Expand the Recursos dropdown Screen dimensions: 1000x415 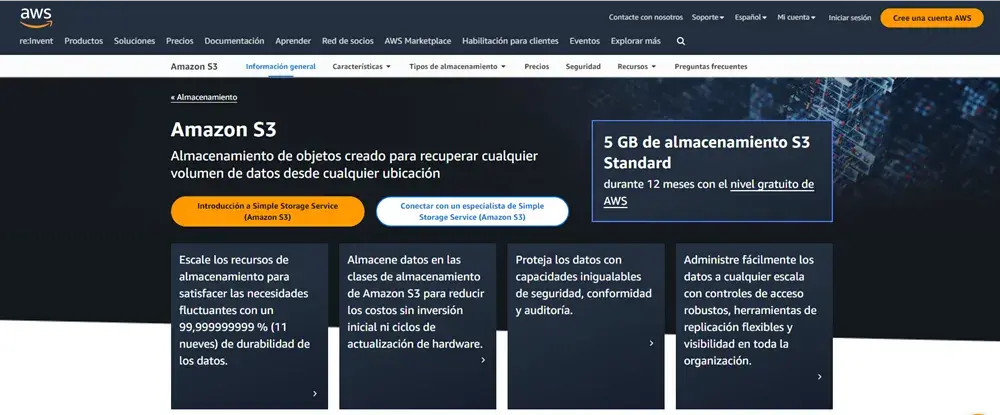point(636,66)
